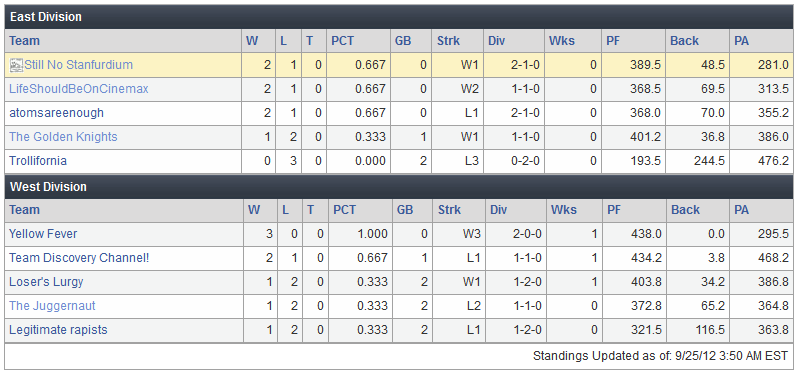
Task: Sort East Division by PCT column
Action: pos(343,41)
